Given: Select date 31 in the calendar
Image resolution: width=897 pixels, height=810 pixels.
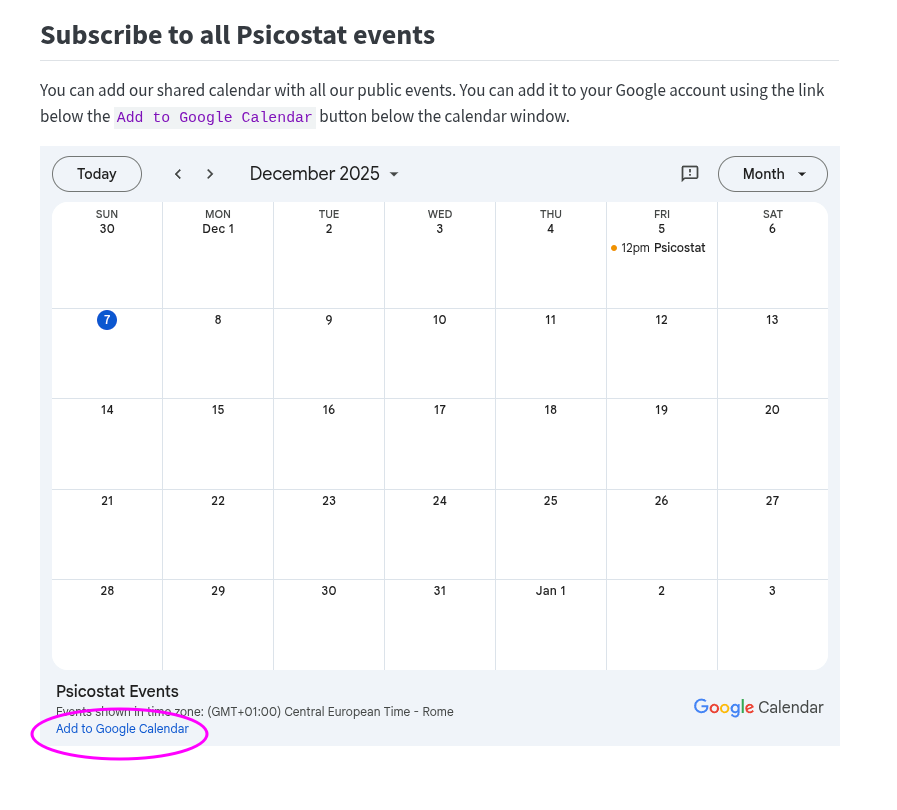Looking at the screenshot, I should (440, 591).
